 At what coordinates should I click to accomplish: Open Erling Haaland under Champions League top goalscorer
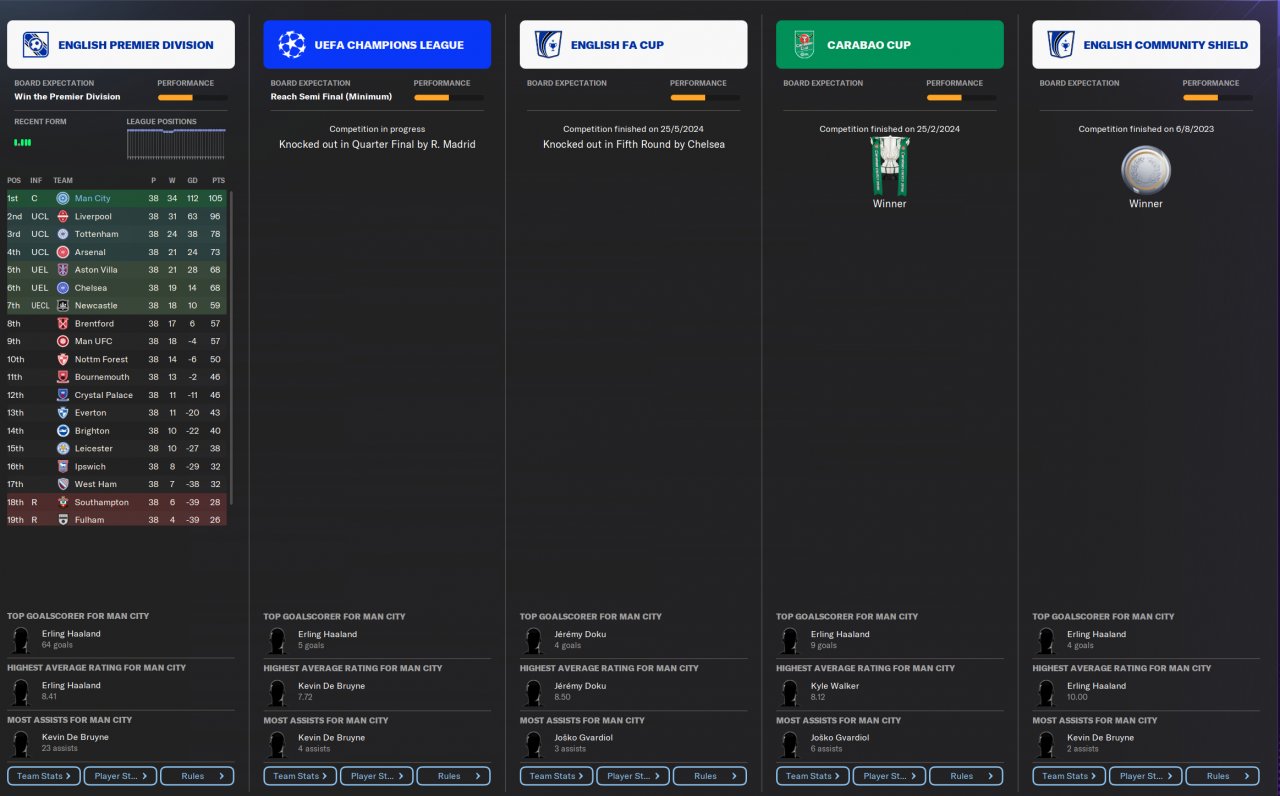pyautogui.click(x=327, y=634)
